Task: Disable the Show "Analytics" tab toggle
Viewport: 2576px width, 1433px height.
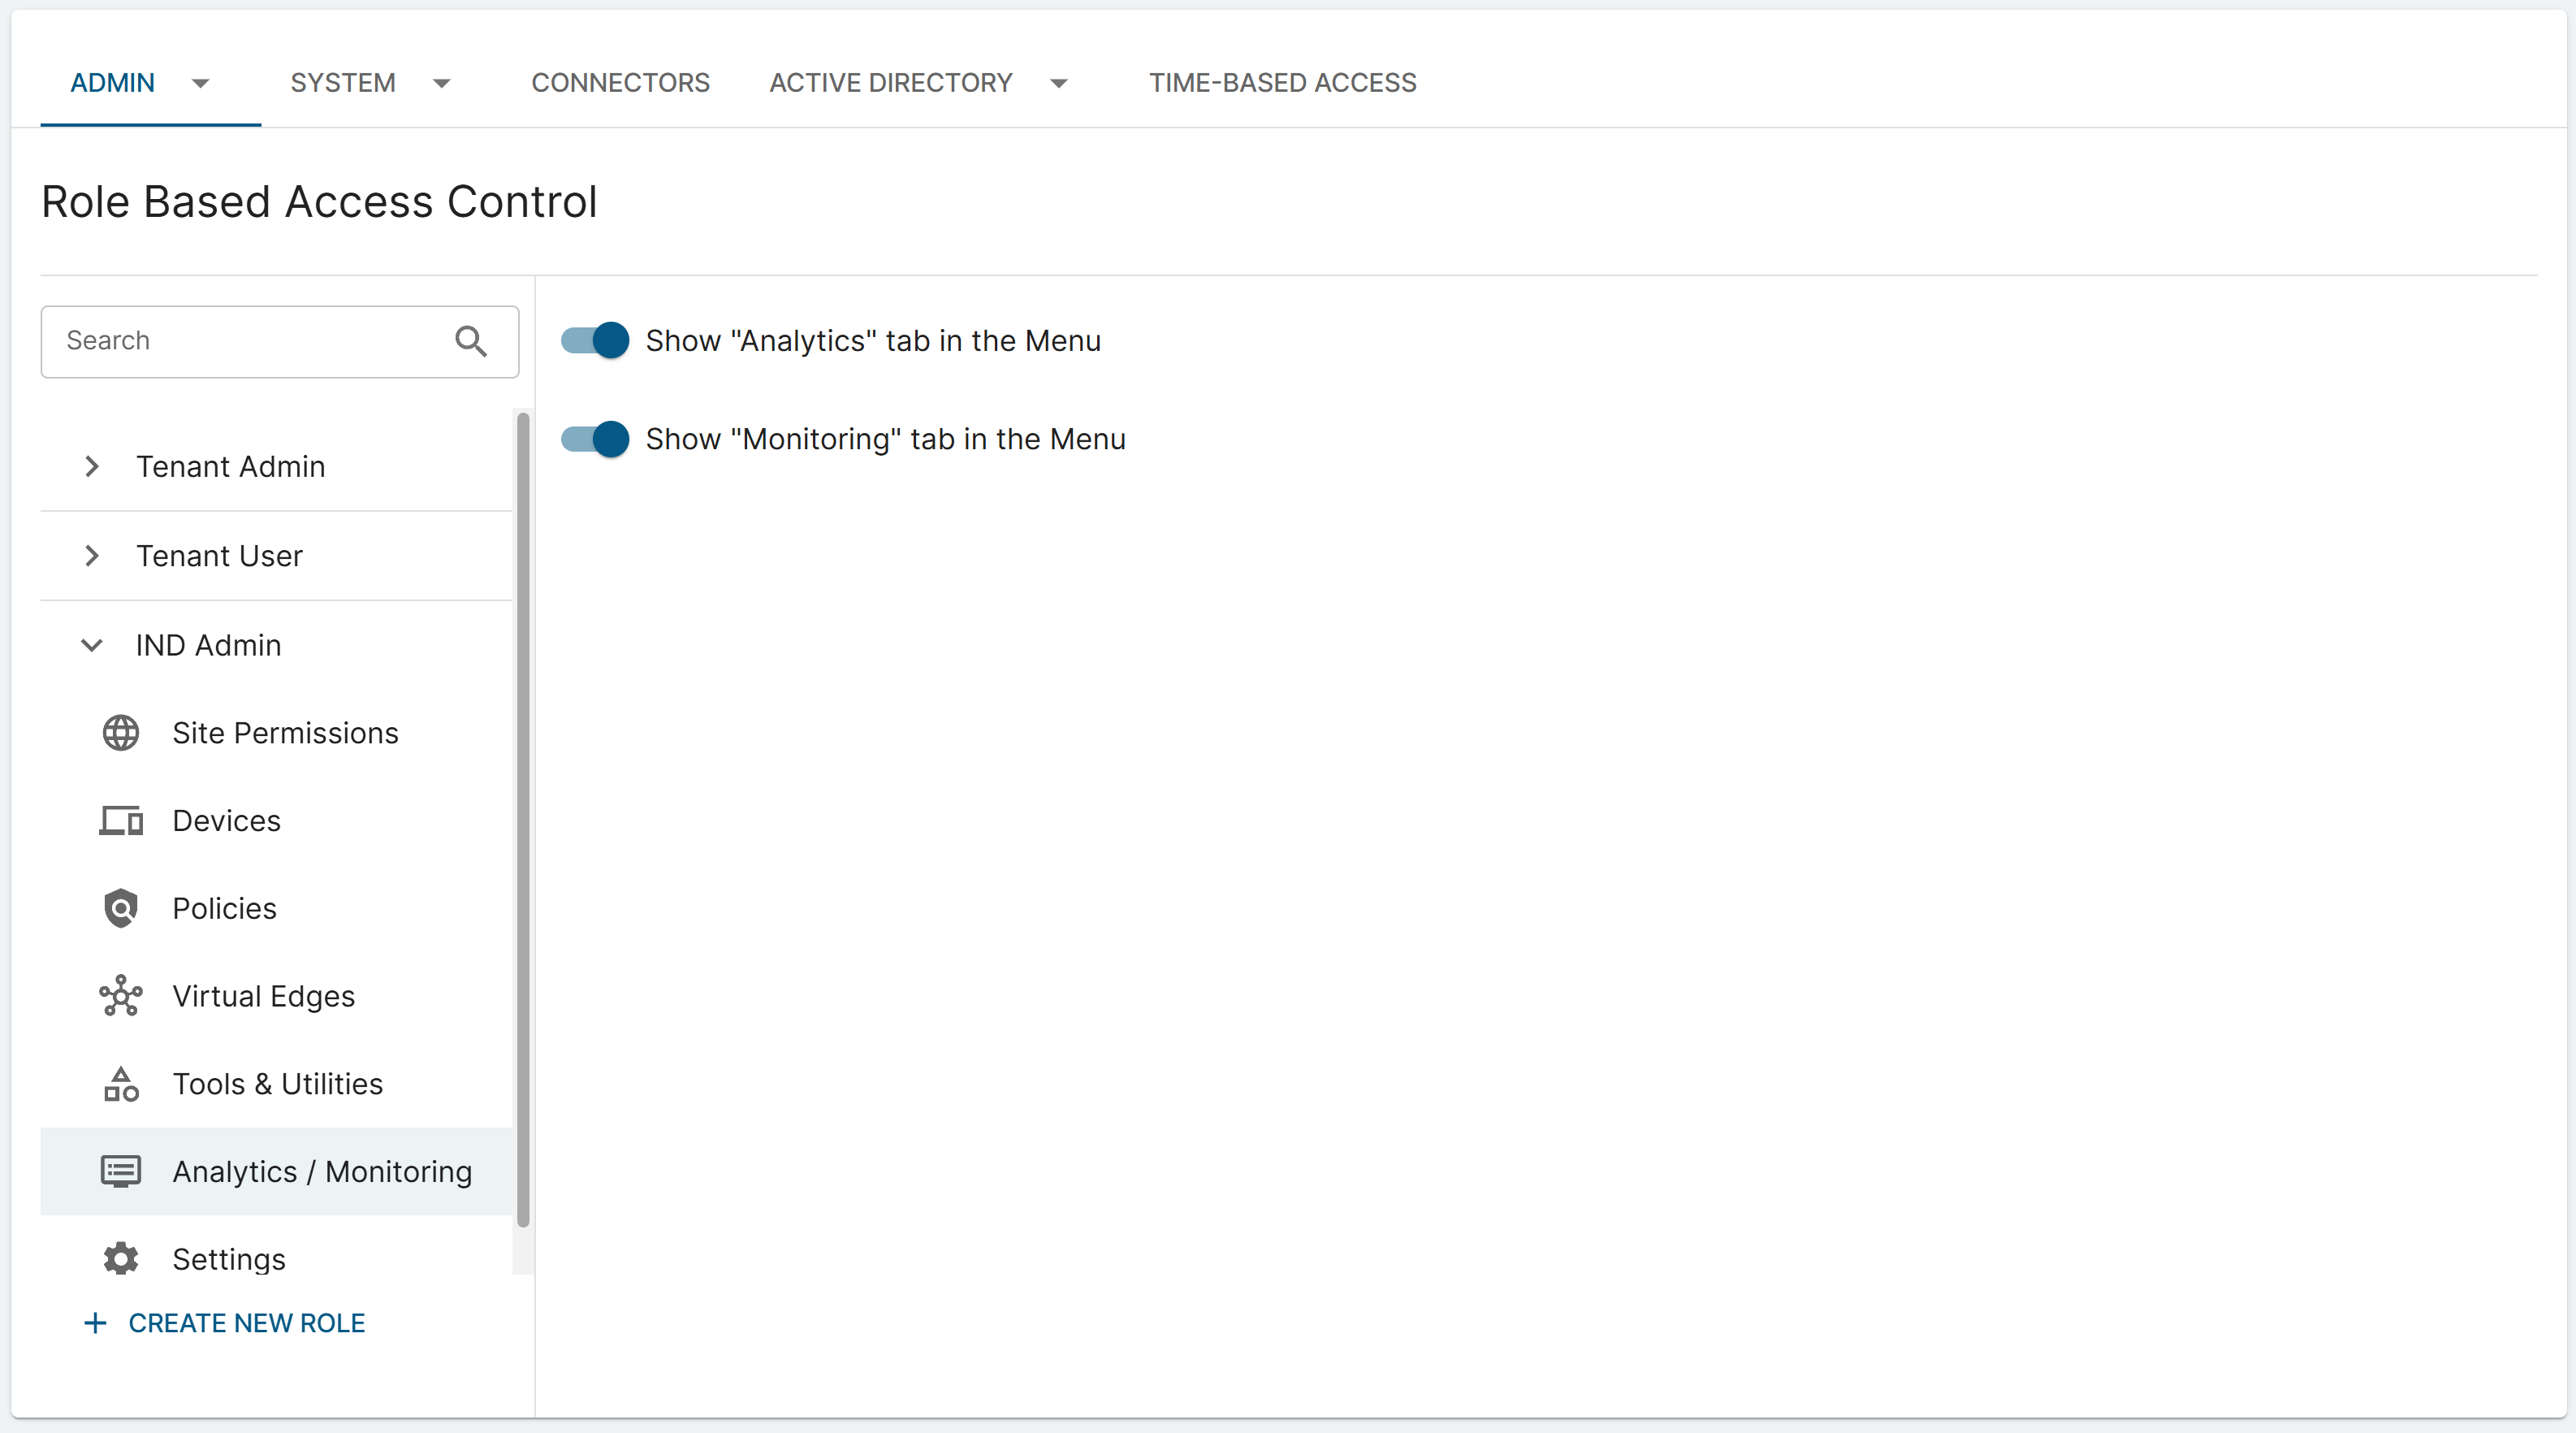Action: [596, 340]
